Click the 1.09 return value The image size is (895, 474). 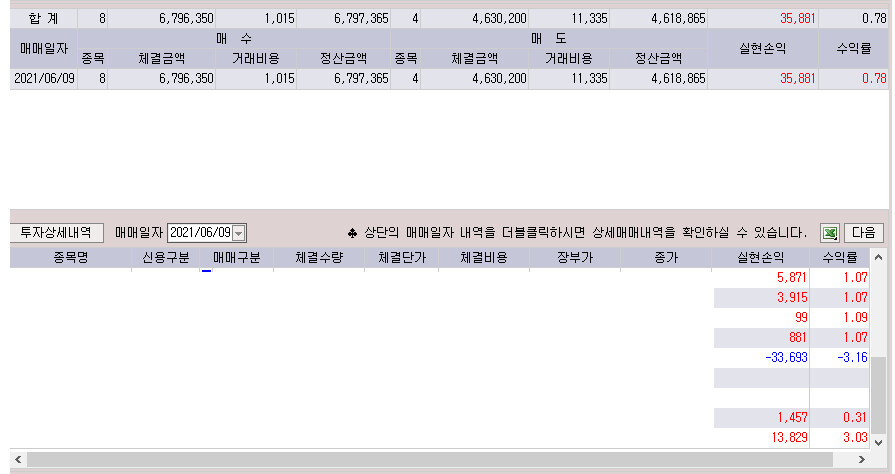pos(855,318)
